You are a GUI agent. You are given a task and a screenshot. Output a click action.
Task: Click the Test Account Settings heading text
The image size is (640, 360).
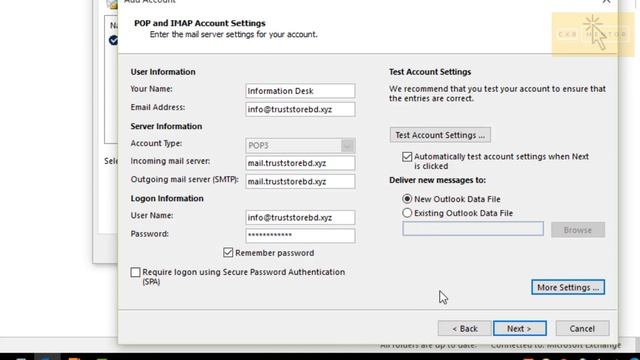[430, 72]
